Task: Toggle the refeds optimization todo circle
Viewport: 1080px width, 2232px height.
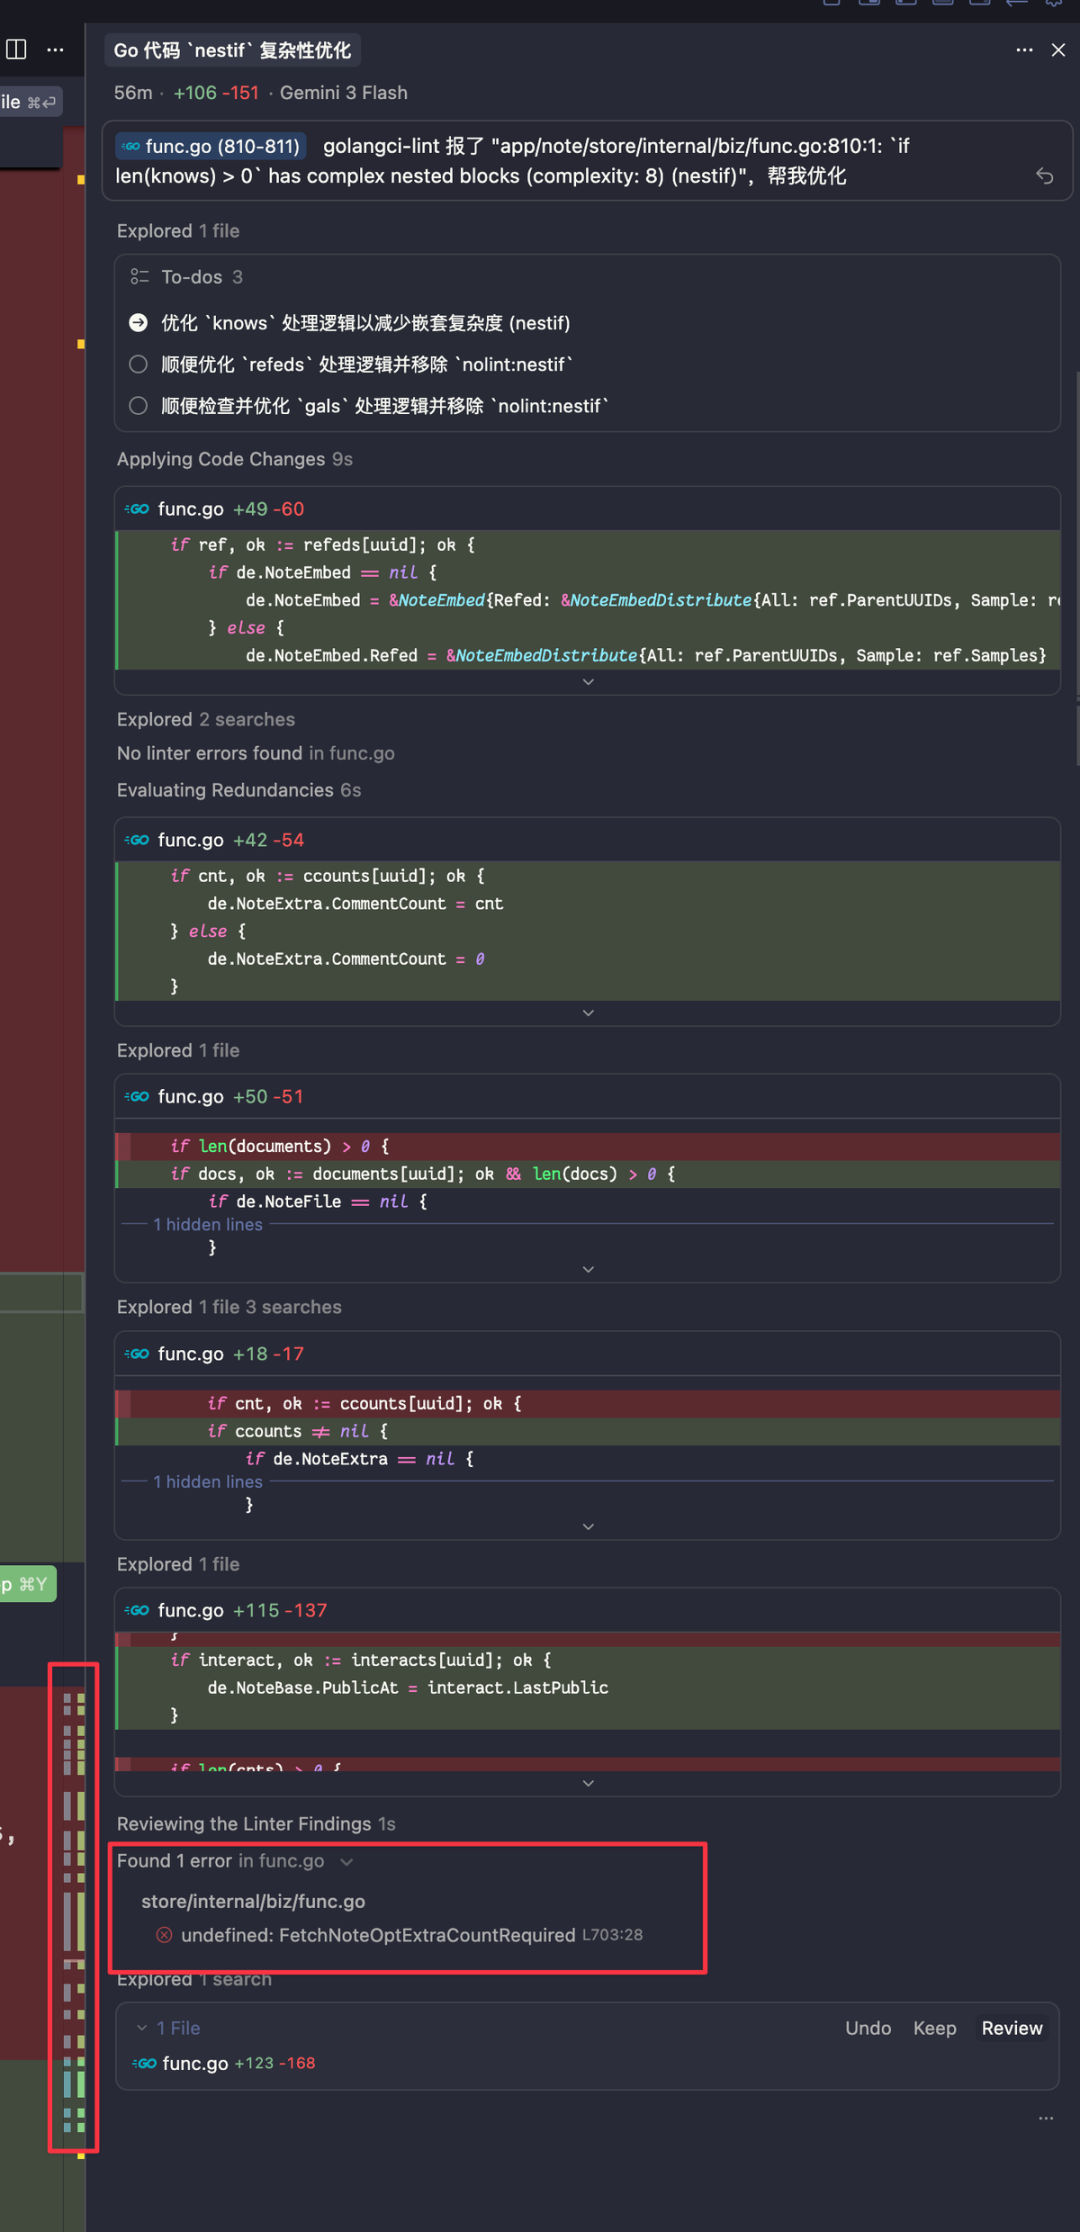Action: click(x=139, y=364)
